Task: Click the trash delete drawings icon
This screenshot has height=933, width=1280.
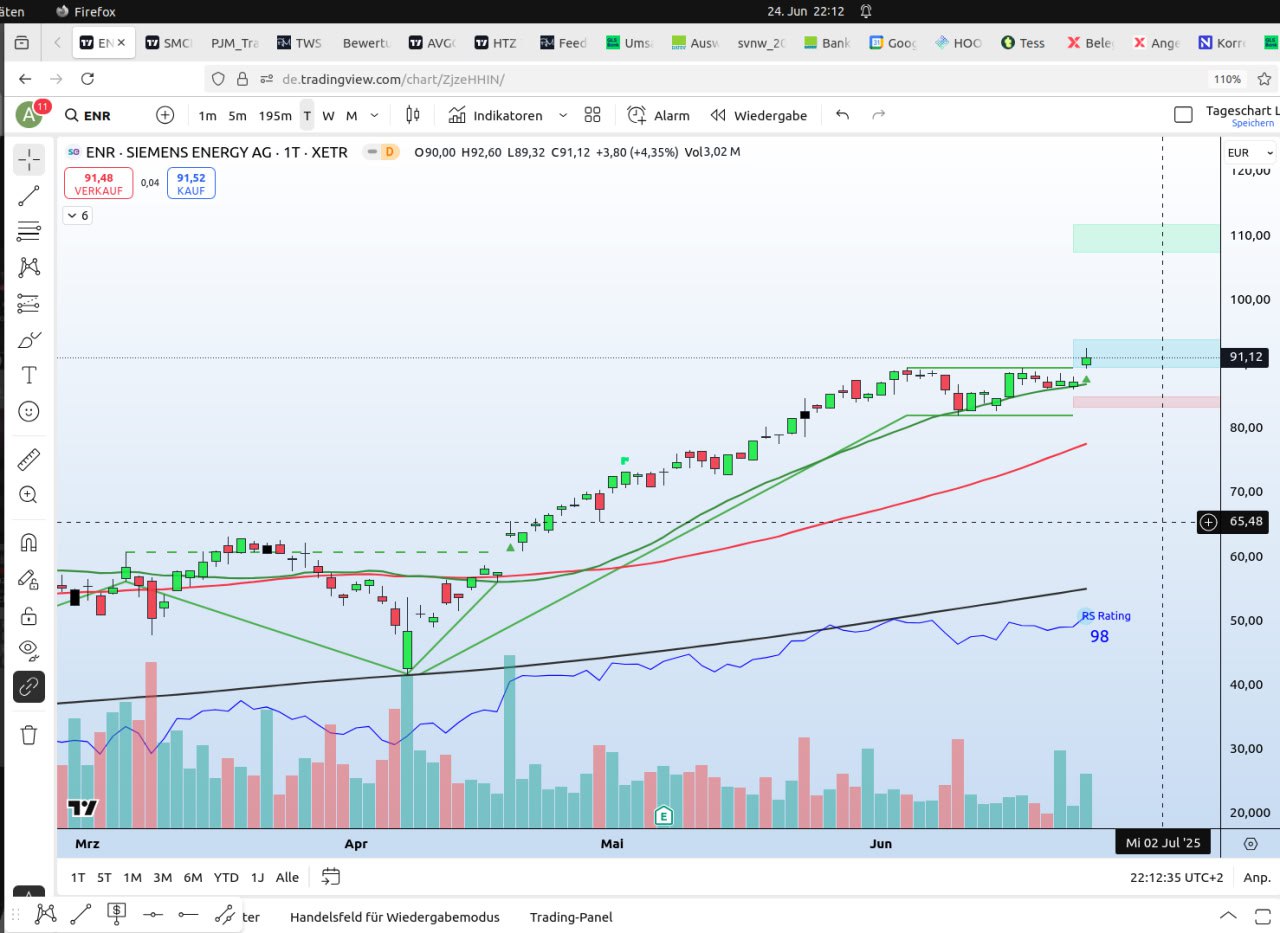Action: [x=29, y=735]
